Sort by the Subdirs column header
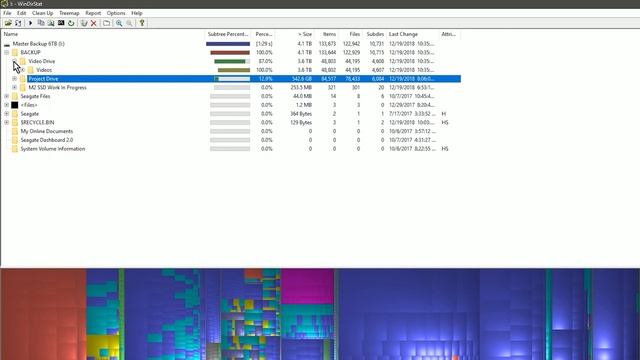 tap(375, 34)
